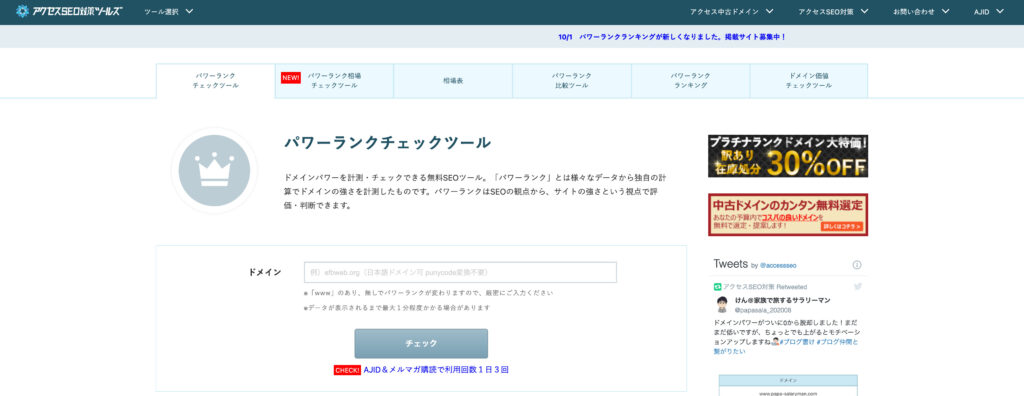Click the papasala user avatar in tweet
The image size is (1024, 396).
(722, 305)
